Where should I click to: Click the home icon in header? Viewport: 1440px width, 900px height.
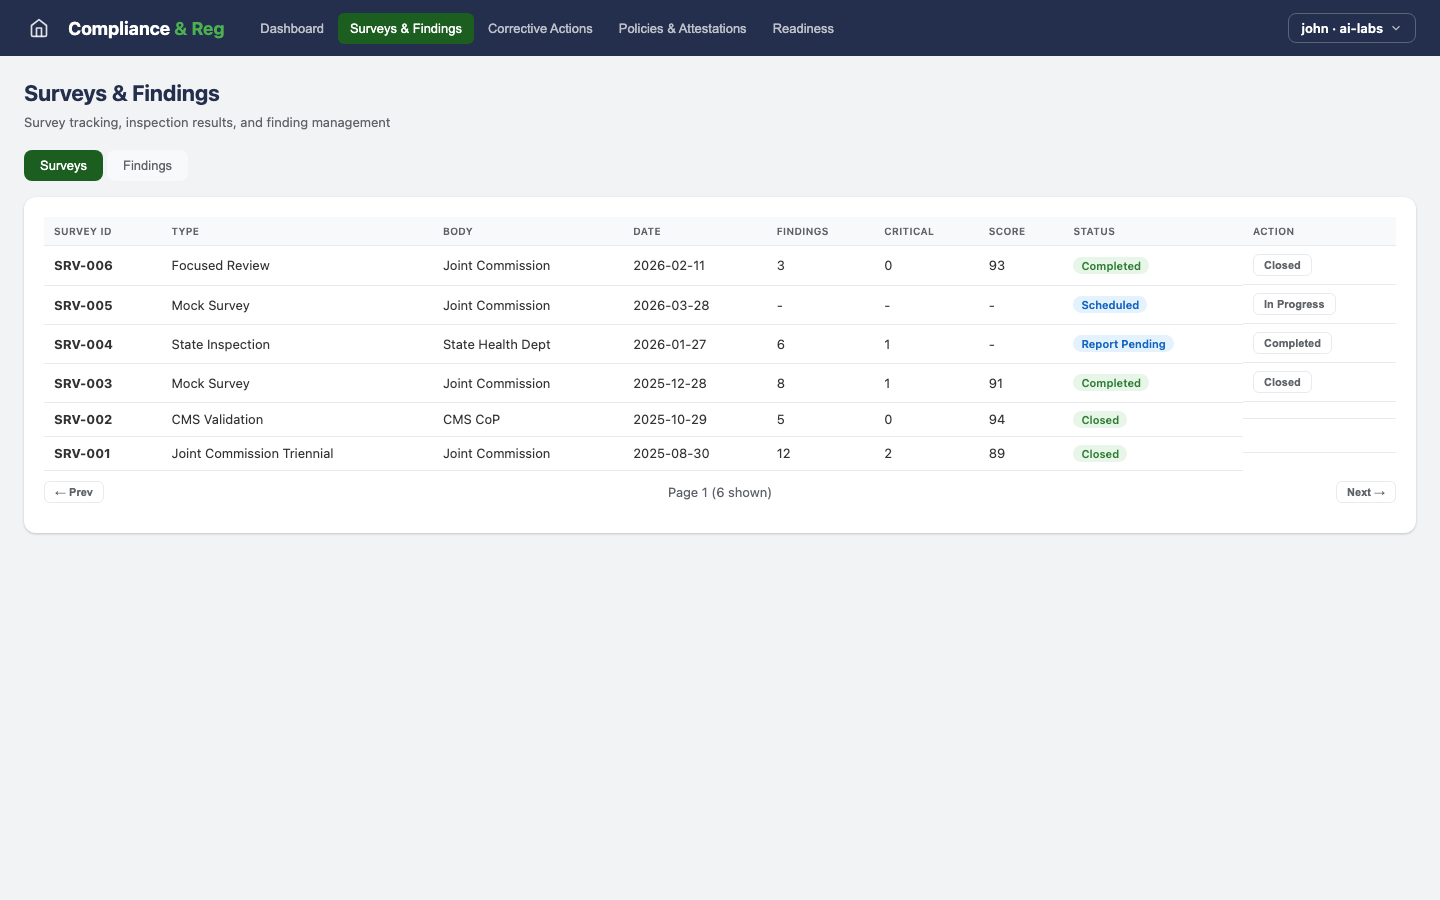point(39,28)
